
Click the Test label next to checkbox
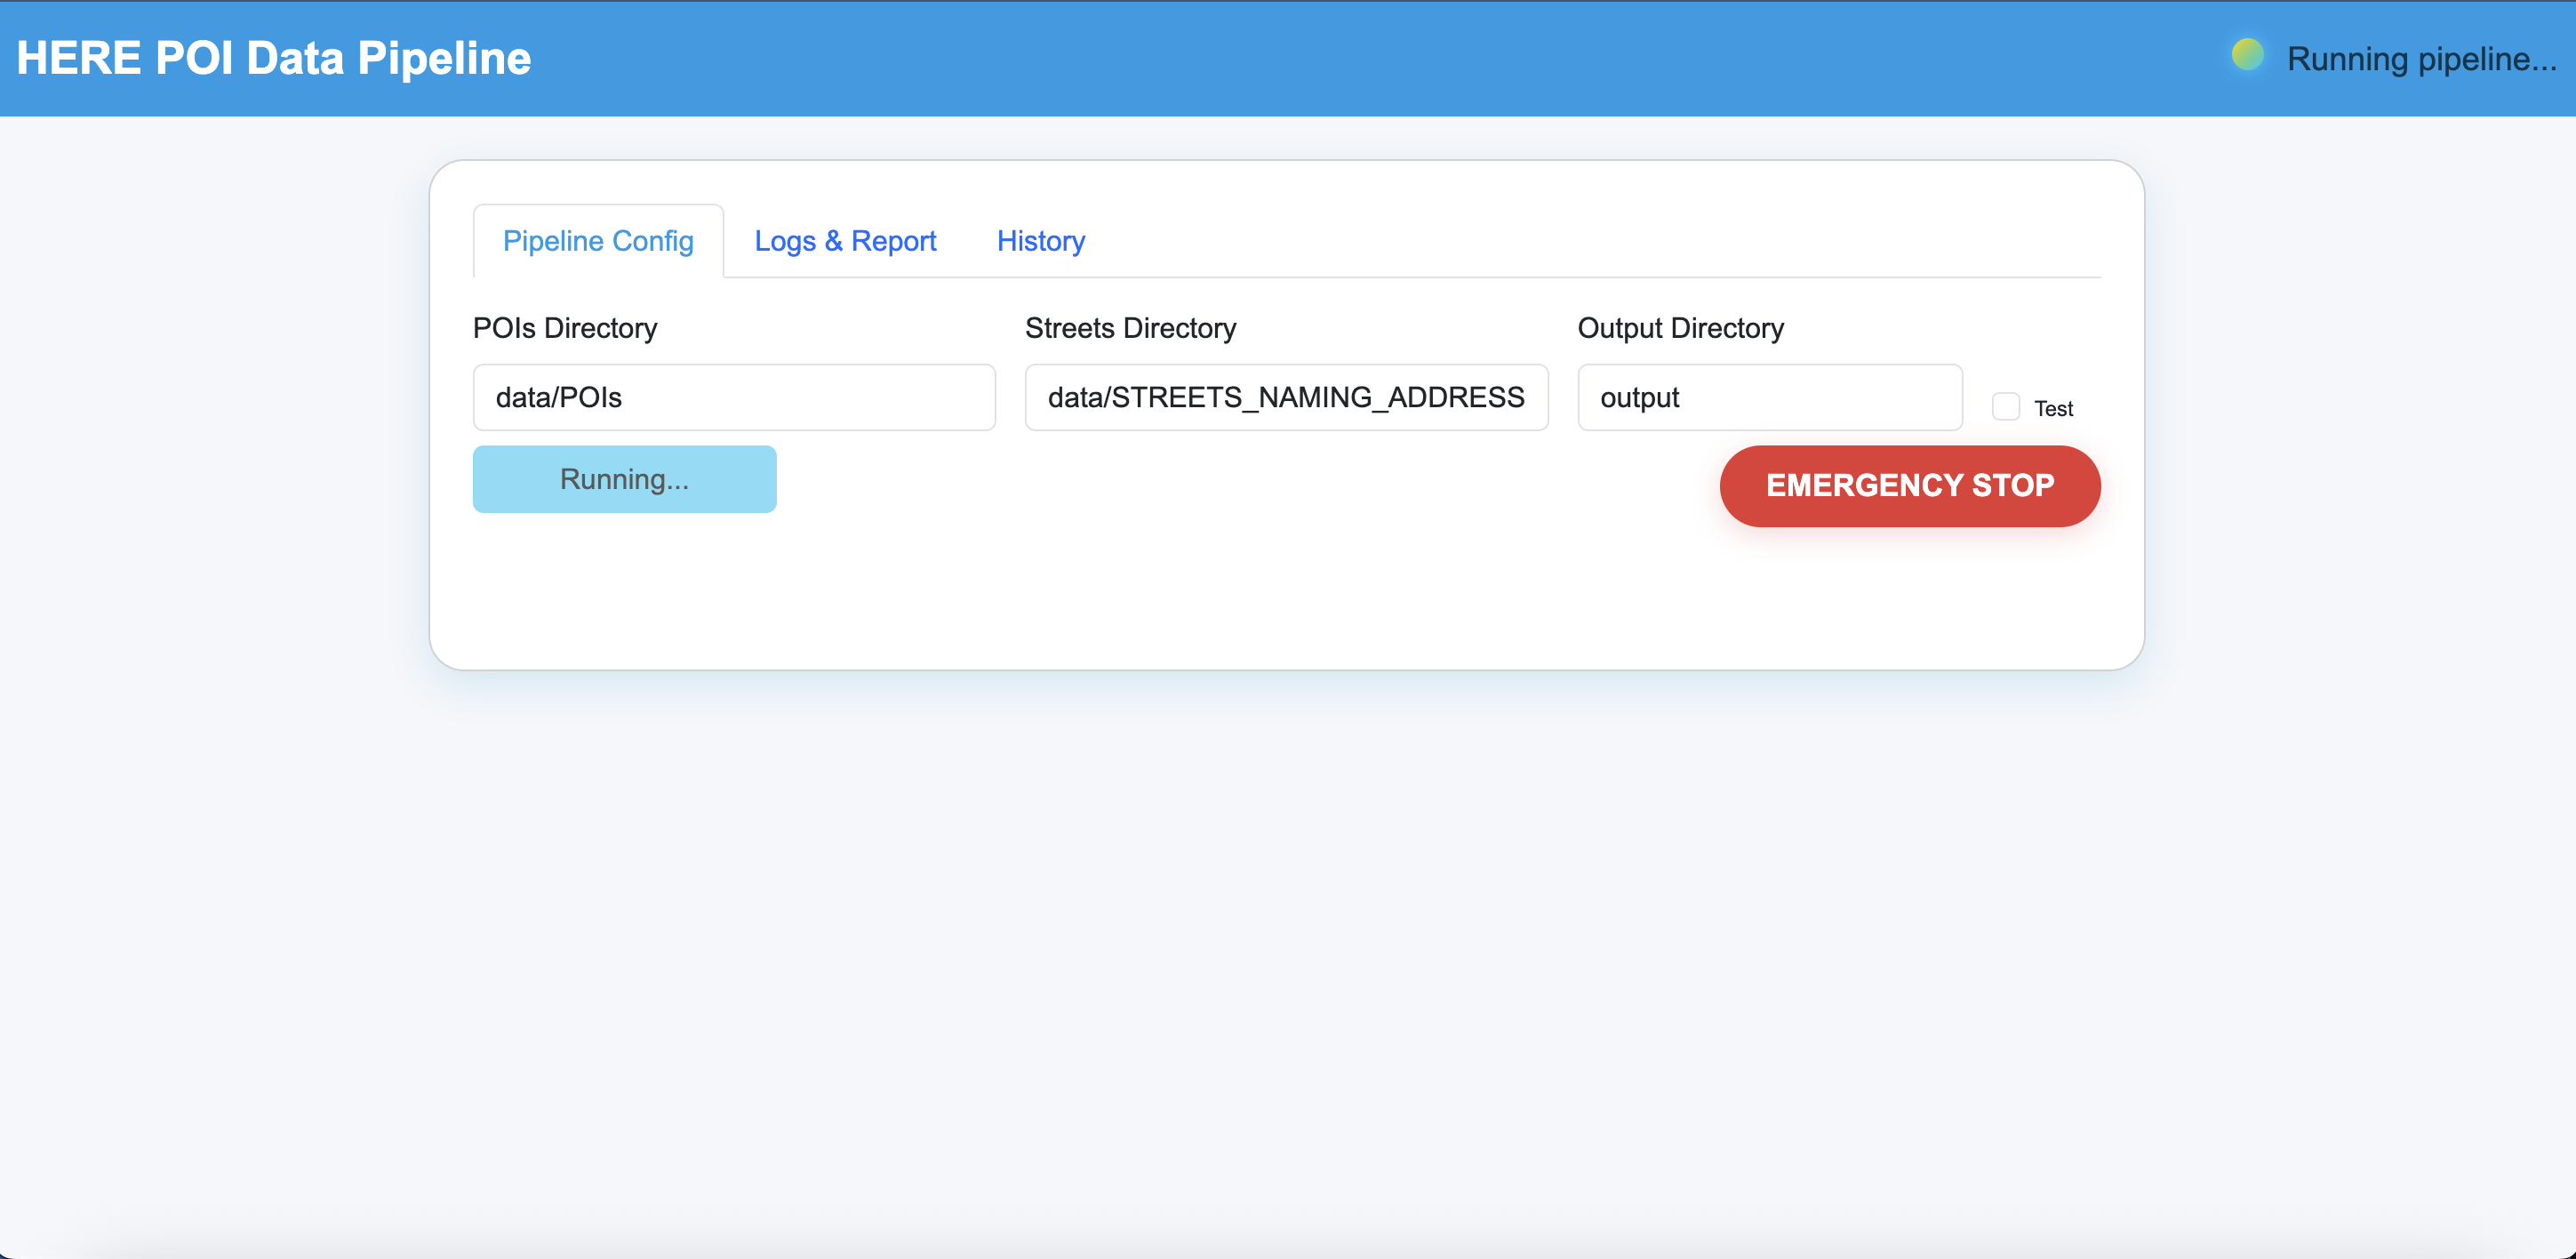2053,409
